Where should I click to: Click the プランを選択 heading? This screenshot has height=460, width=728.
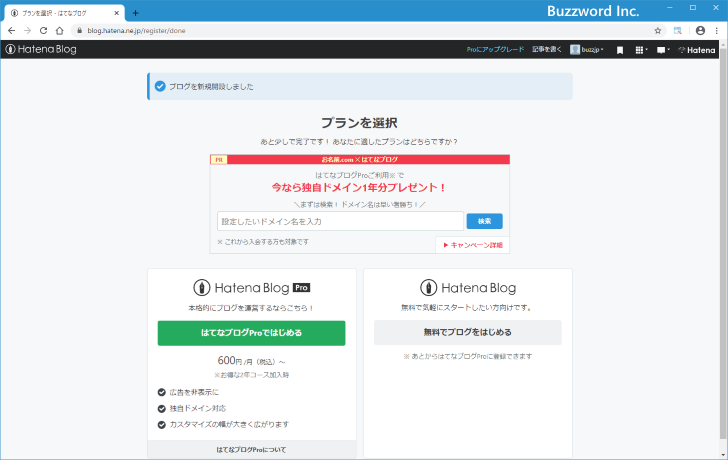359,123
